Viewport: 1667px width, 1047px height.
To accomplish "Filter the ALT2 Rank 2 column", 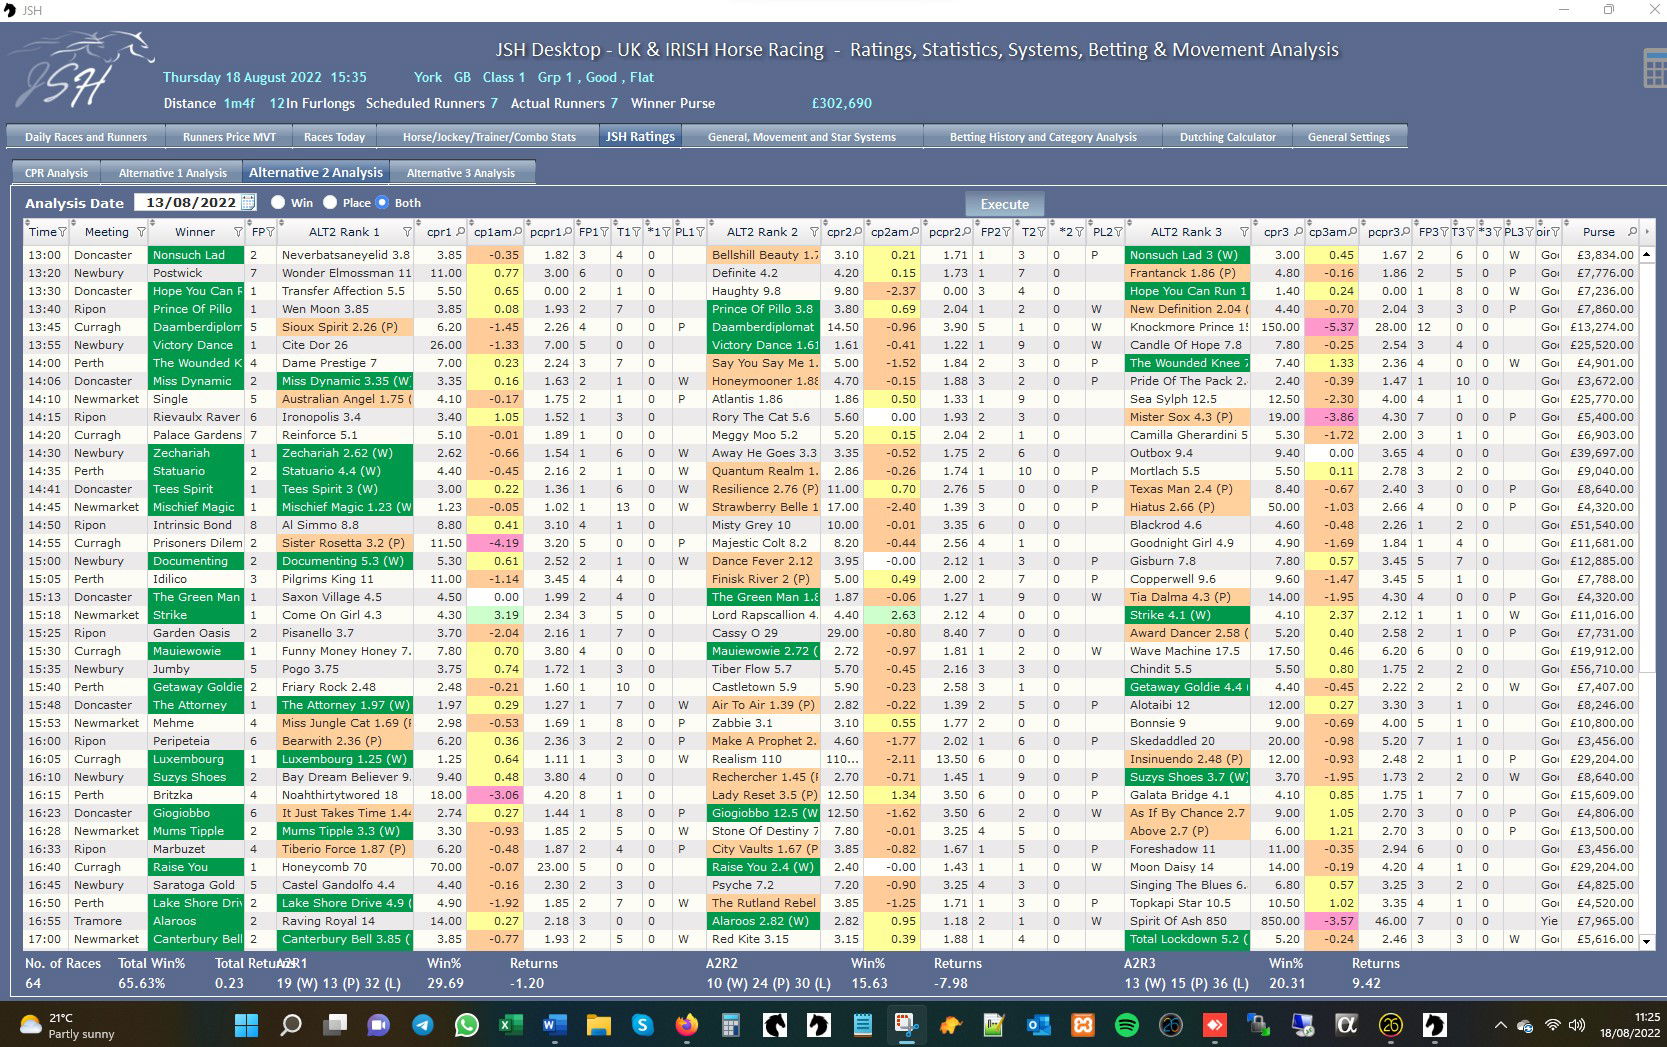I will click(x=814, y=232).
